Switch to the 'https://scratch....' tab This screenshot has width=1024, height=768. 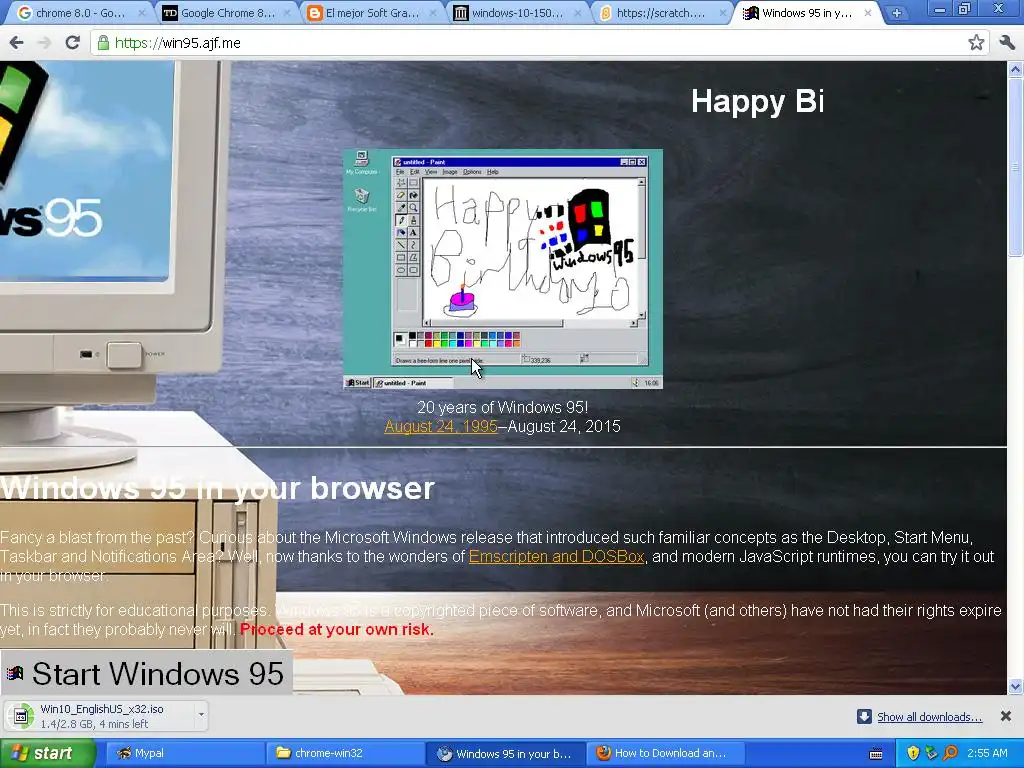(x=661, y=13)
